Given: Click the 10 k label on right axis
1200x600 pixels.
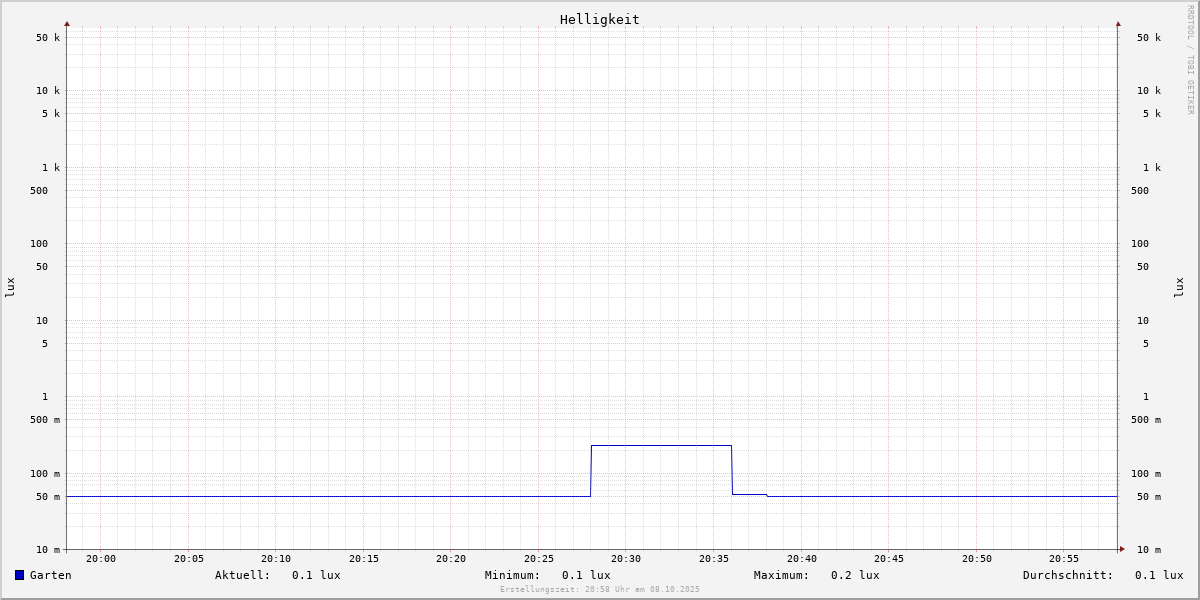Looking at the screenshot, I should [x=1149, y=91].
